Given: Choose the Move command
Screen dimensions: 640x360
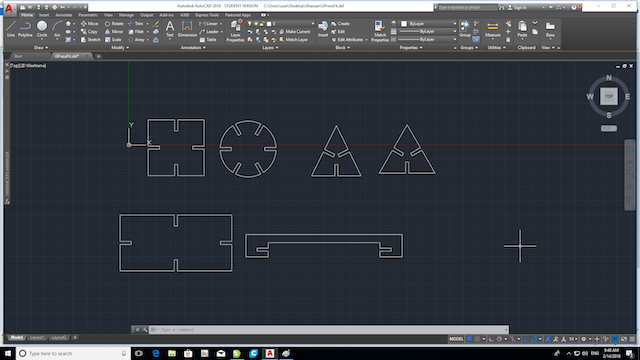Looking at the screenshot, I should point(89,24).
